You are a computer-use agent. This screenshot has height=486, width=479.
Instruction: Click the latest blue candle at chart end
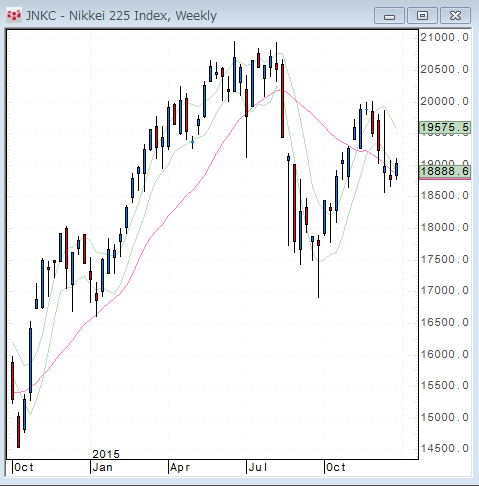[x=396, y=169]
